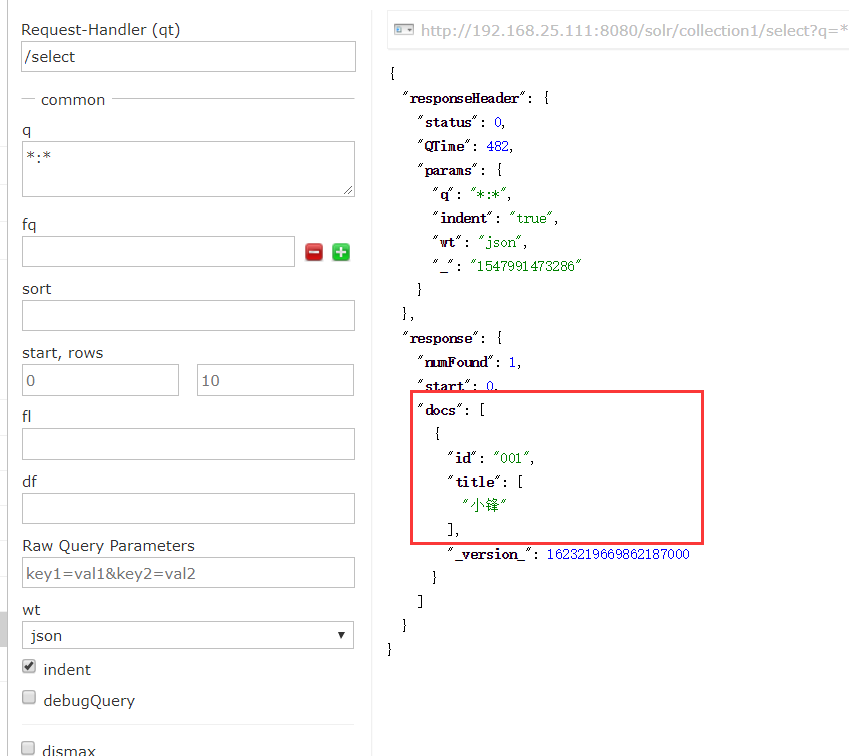Select the rows field with value 10
Screen dimensions: 849x756
click(x=275, y=380)
